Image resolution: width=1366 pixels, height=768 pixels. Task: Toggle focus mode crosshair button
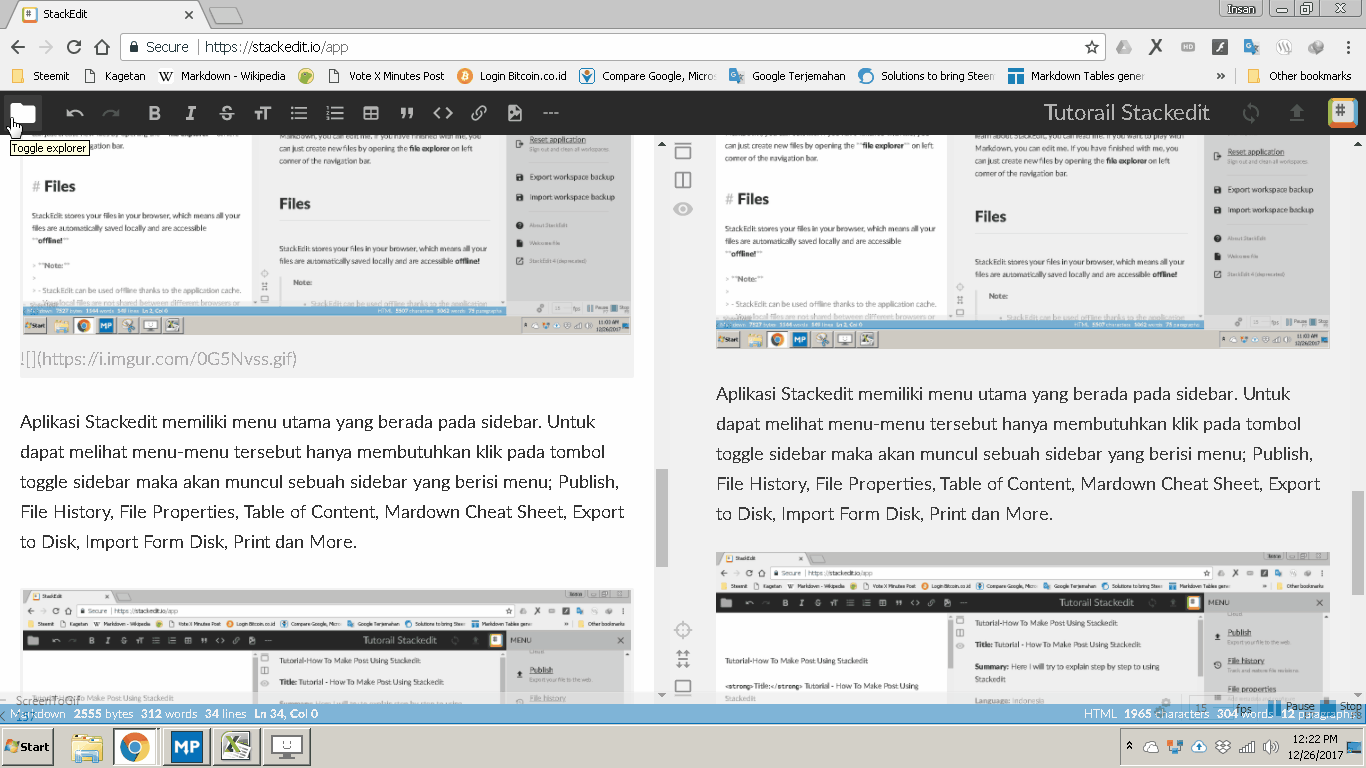[x=683, y=630]
